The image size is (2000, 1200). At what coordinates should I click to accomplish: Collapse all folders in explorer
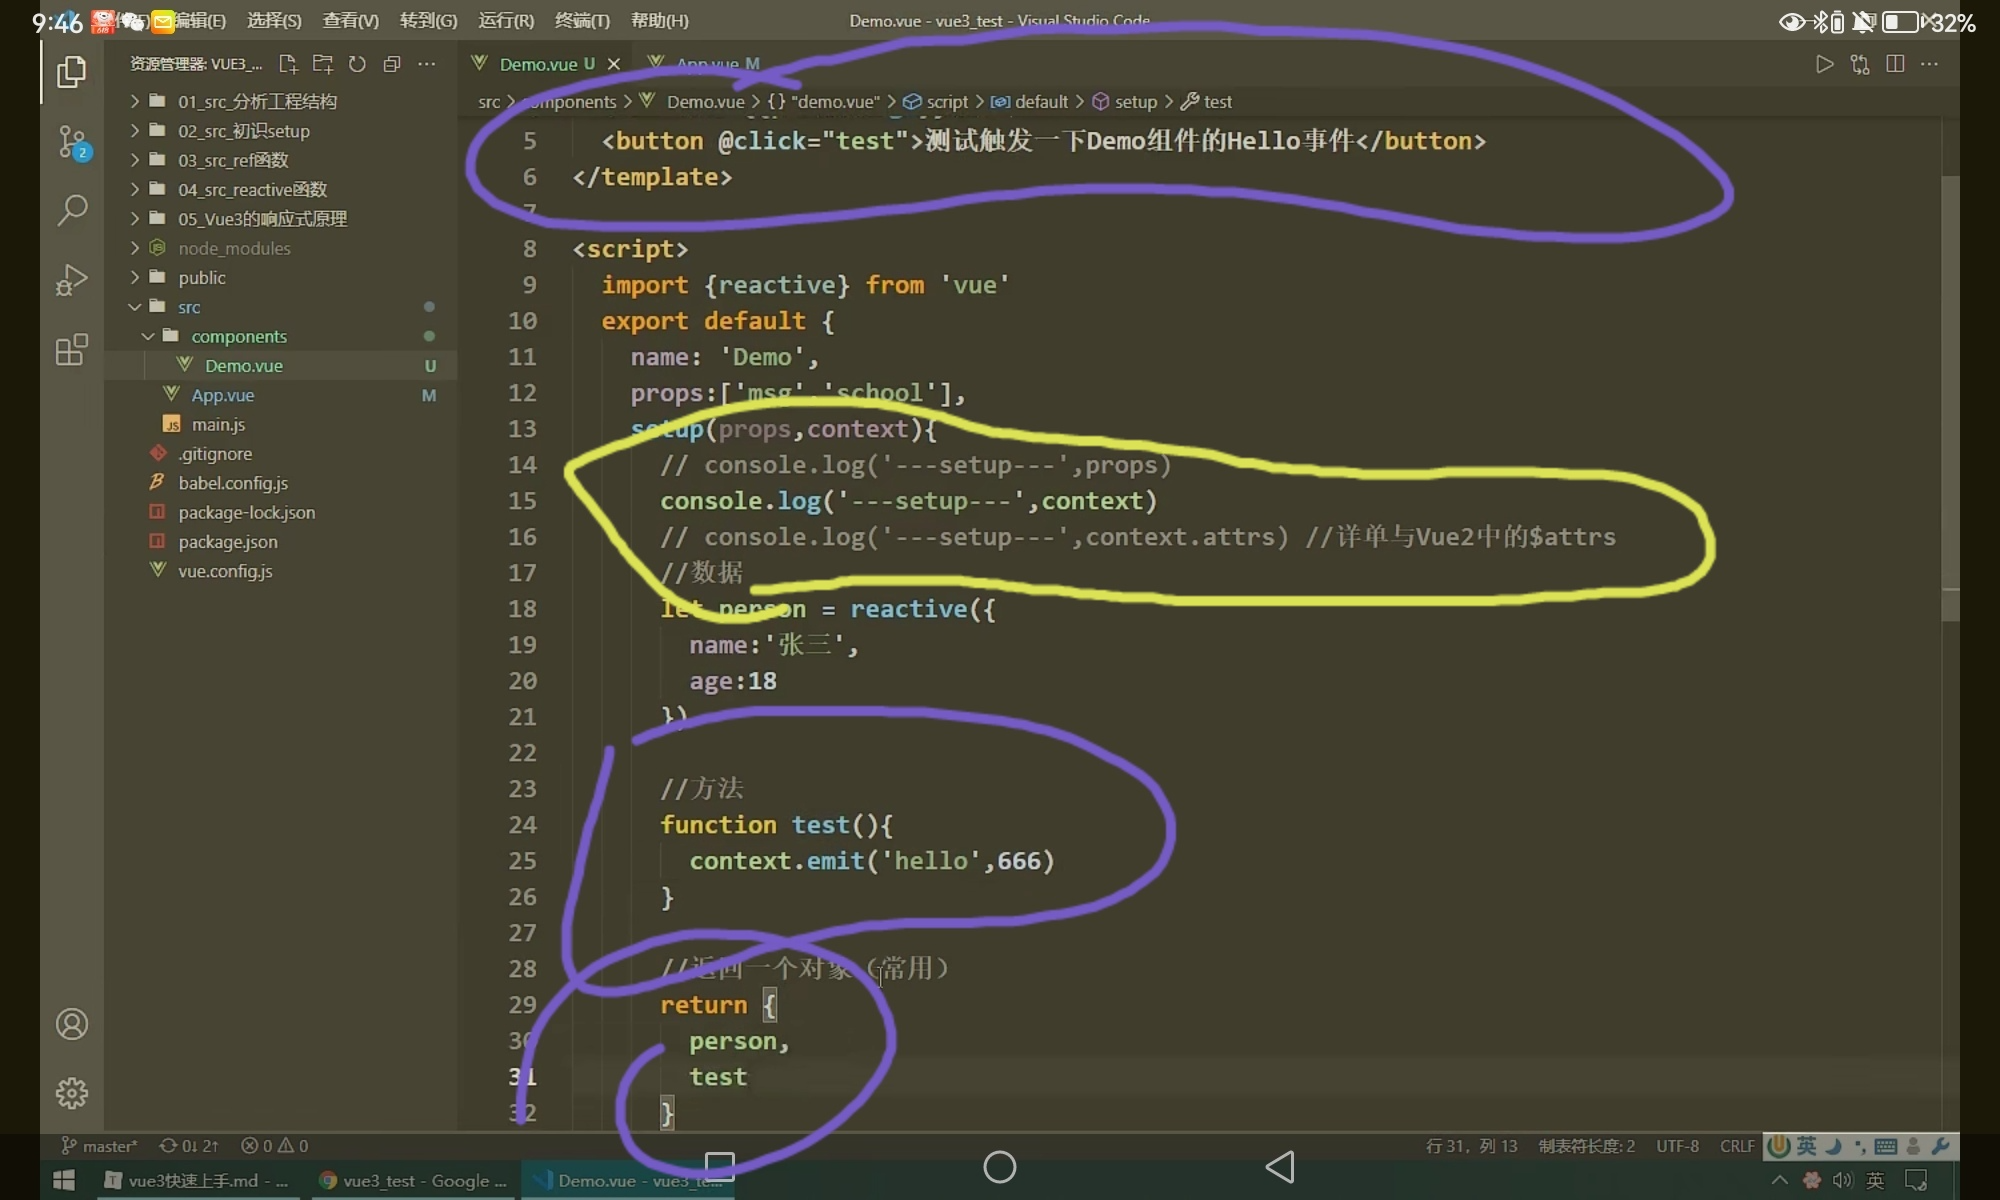pos(392,64)
